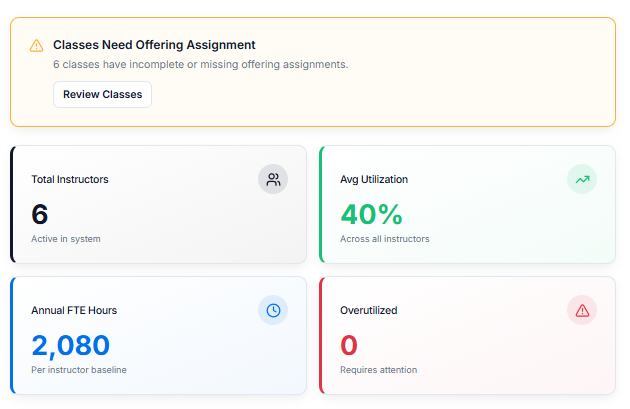
Task: Click the red 0 overutilized count
Action: [349, 345]
